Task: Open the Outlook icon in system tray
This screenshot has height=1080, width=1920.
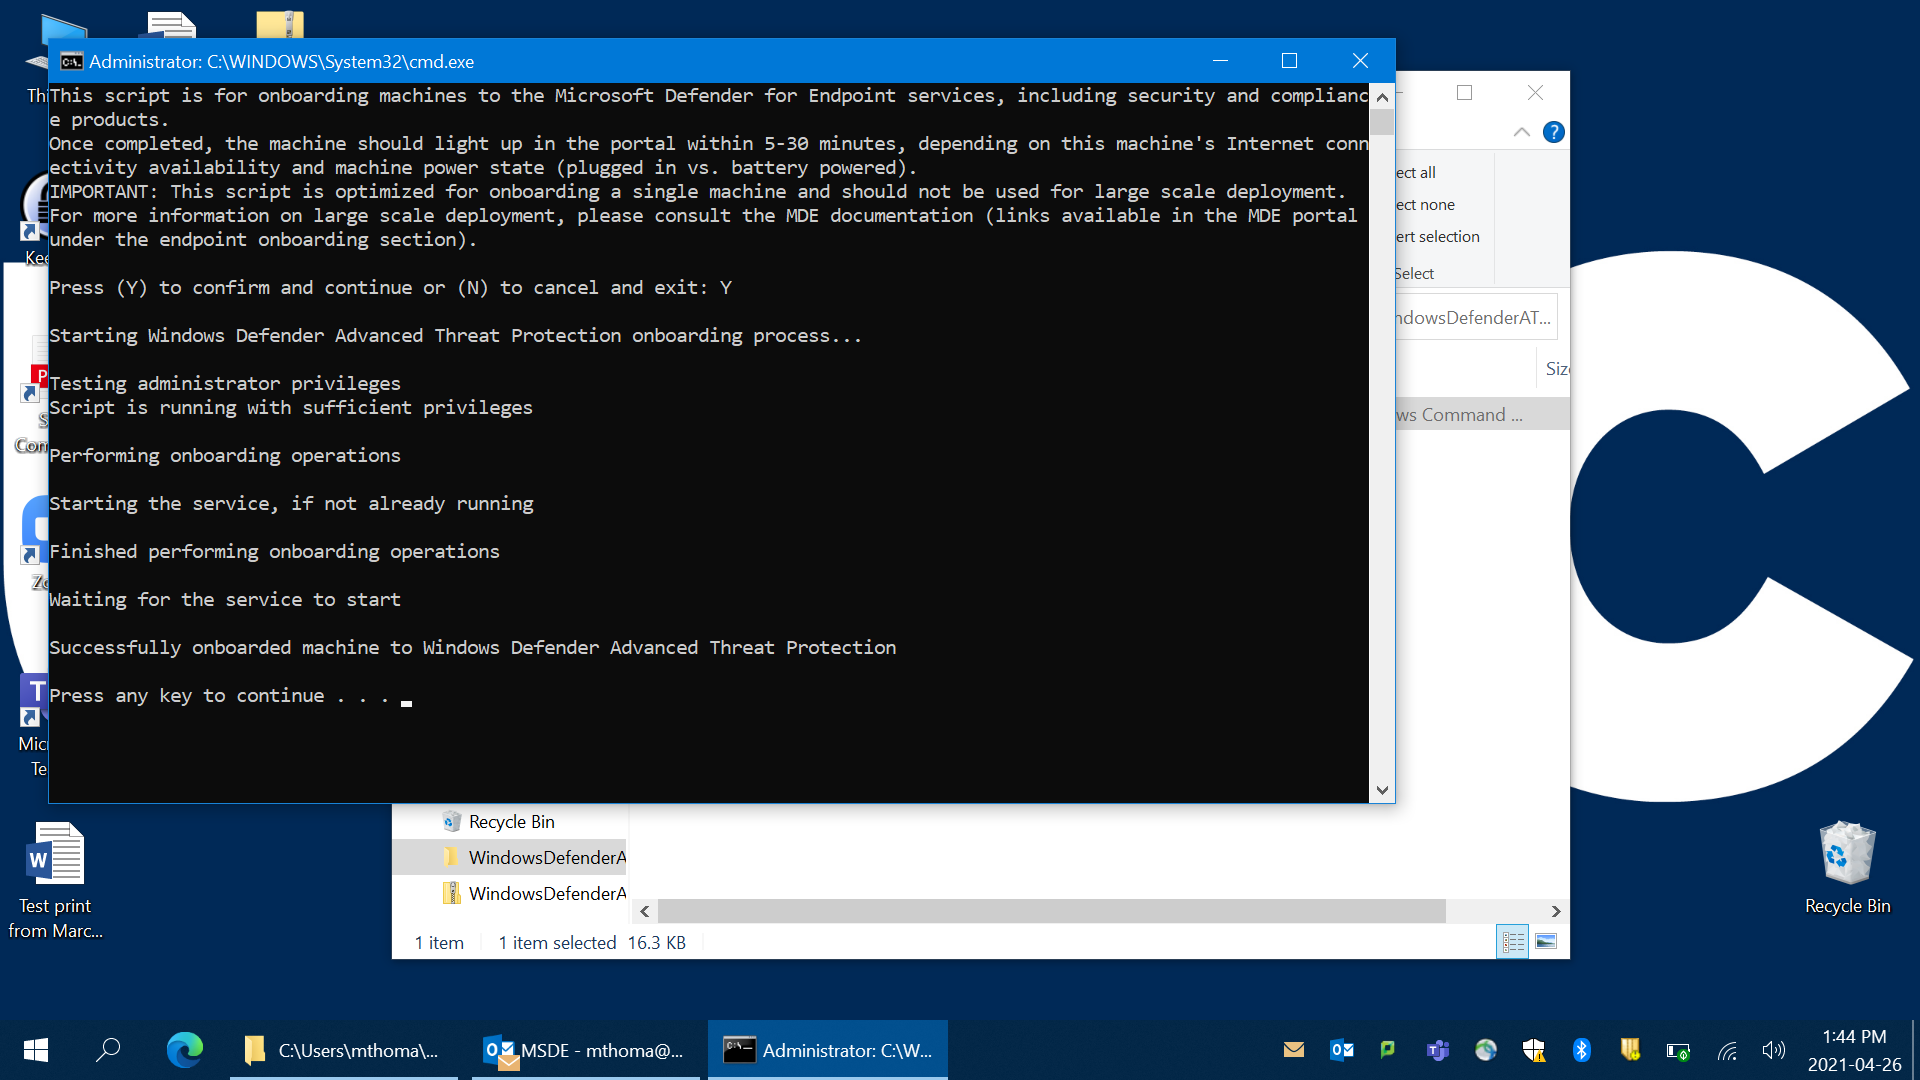Action: click(1342, 1050)
